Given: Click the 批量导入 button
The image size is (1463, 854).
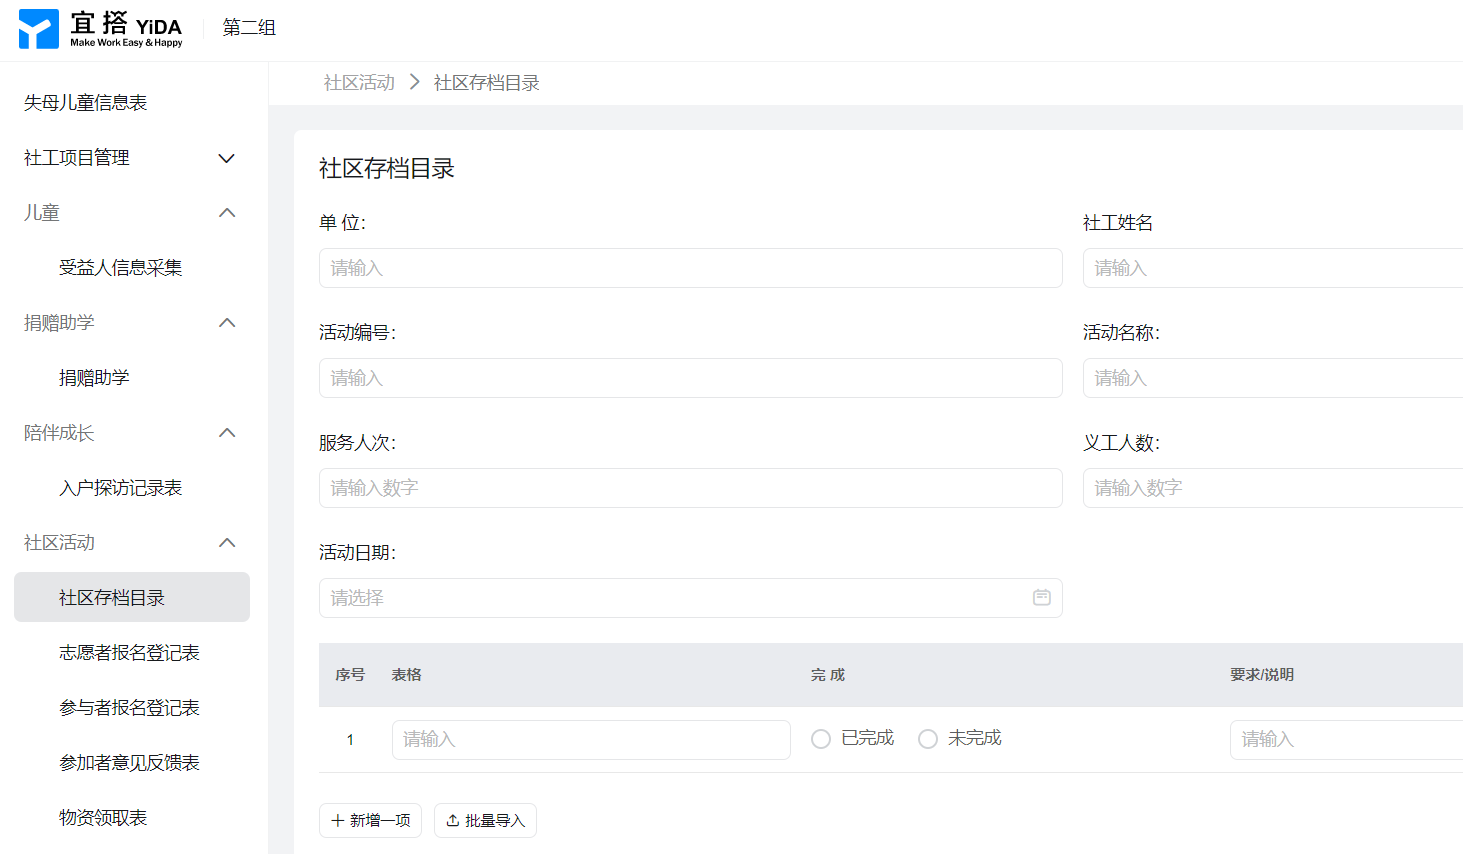Looking at the screenshot, I should (x=485, y=820).
